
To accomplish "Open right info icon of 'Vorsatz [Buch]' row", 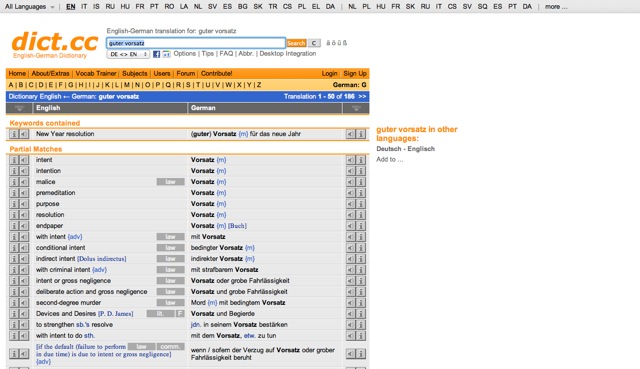I will click(361, 226).
